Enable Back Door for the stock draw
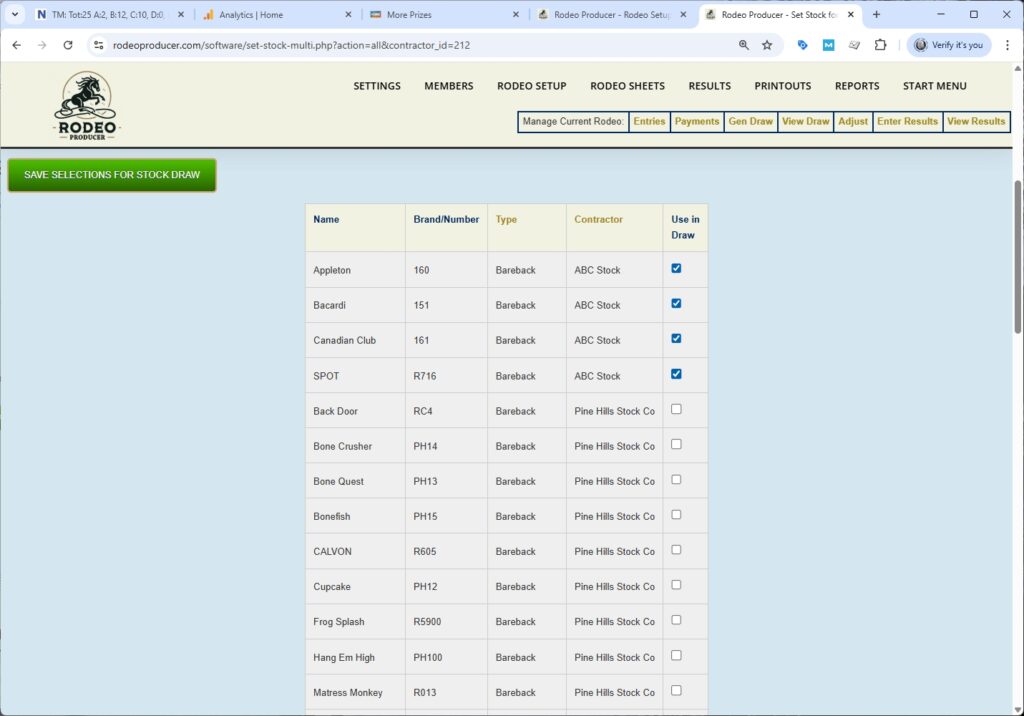 [x=675, y=408]
